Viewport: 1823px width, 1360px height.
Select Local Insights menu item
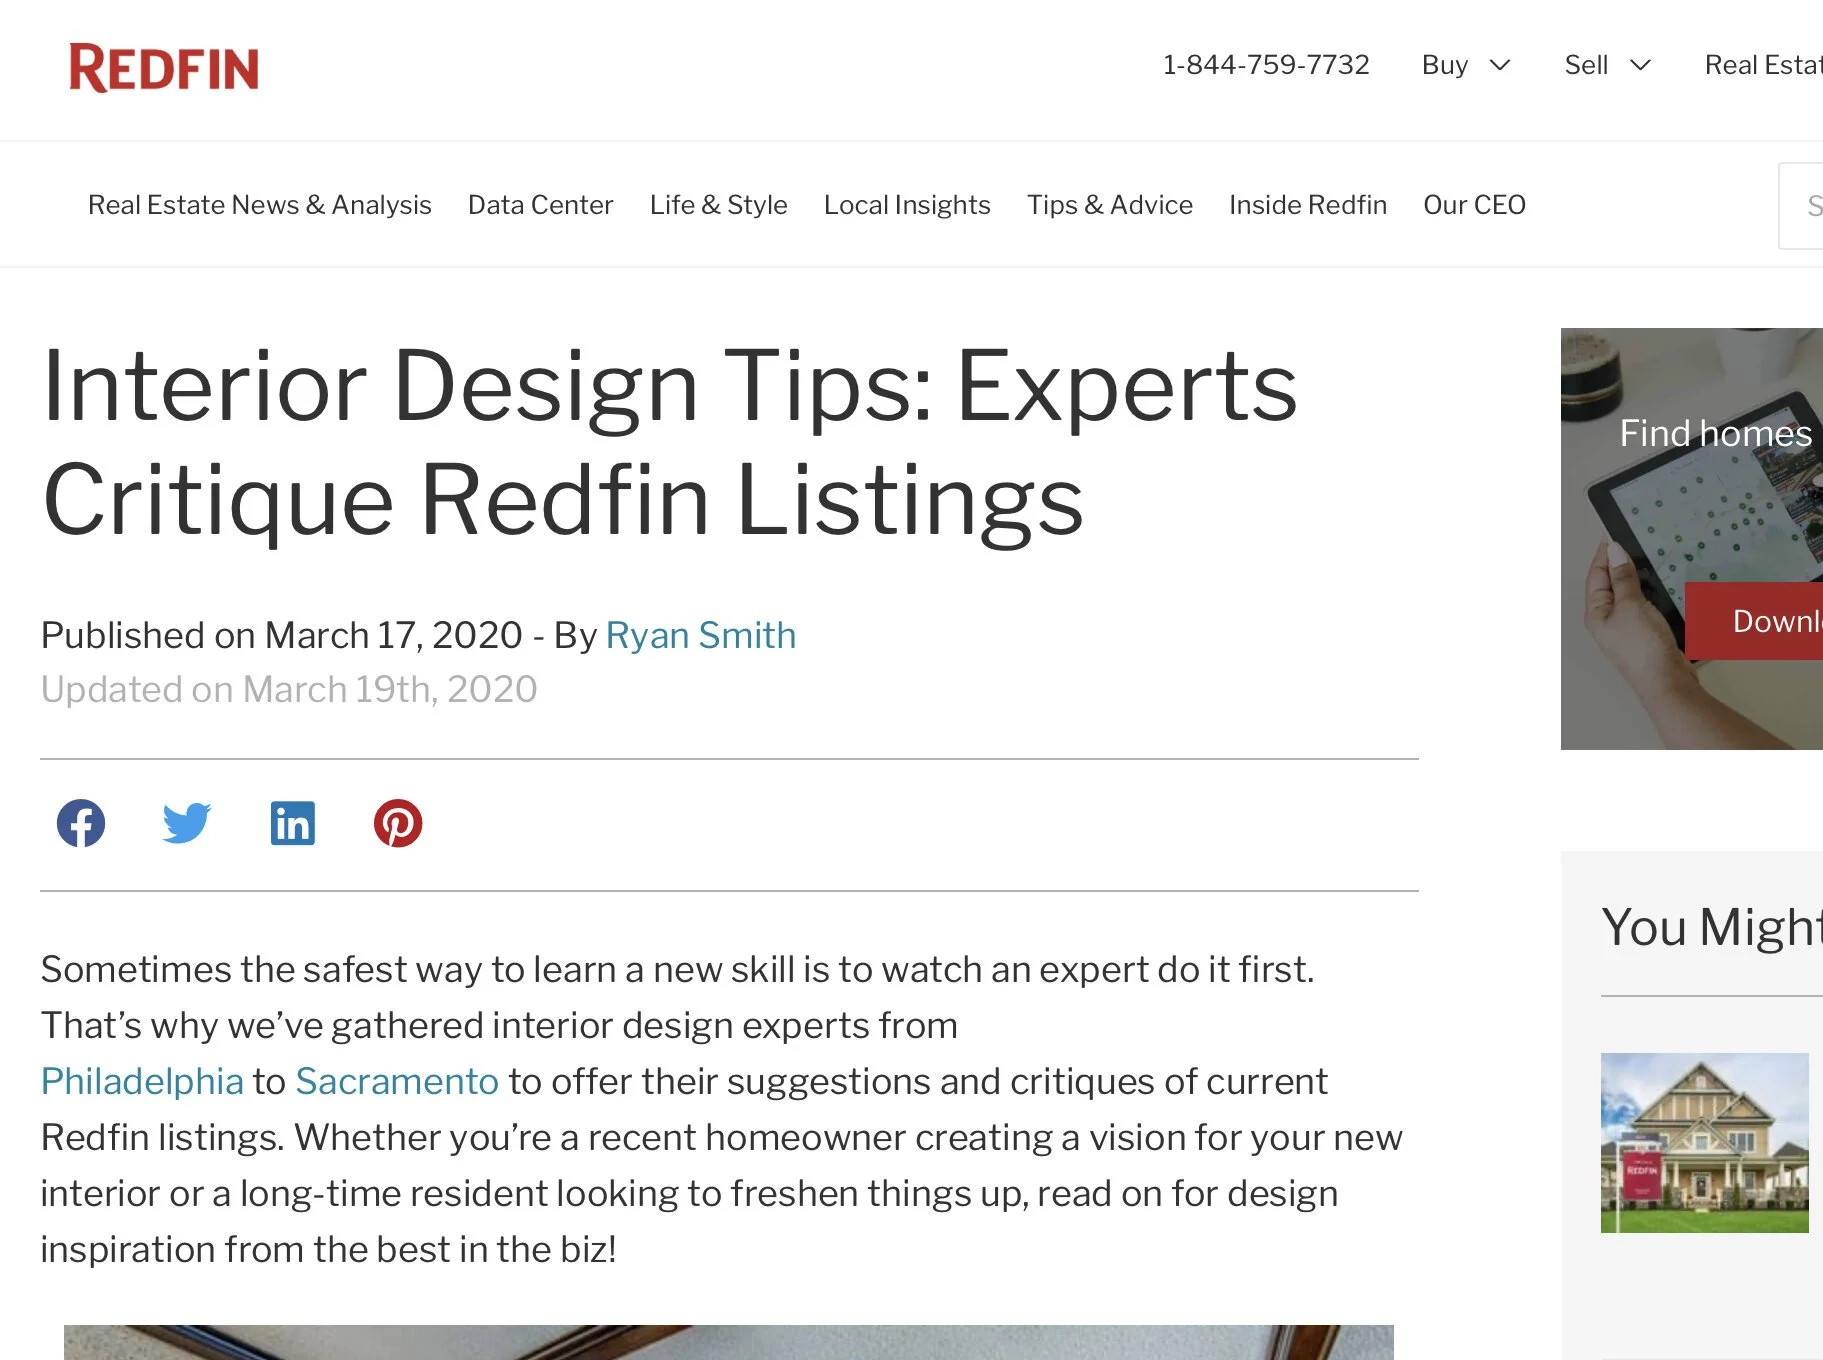pyautogui.click(x=907, y=204)
